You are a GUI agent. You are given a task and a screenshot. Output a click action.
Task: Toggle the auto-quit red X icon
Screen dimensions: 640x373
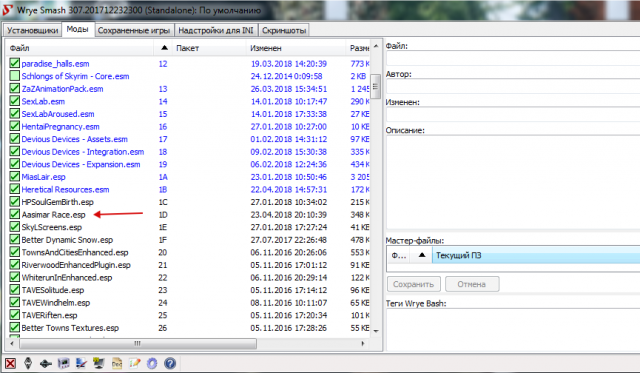[x=10, y=363]
